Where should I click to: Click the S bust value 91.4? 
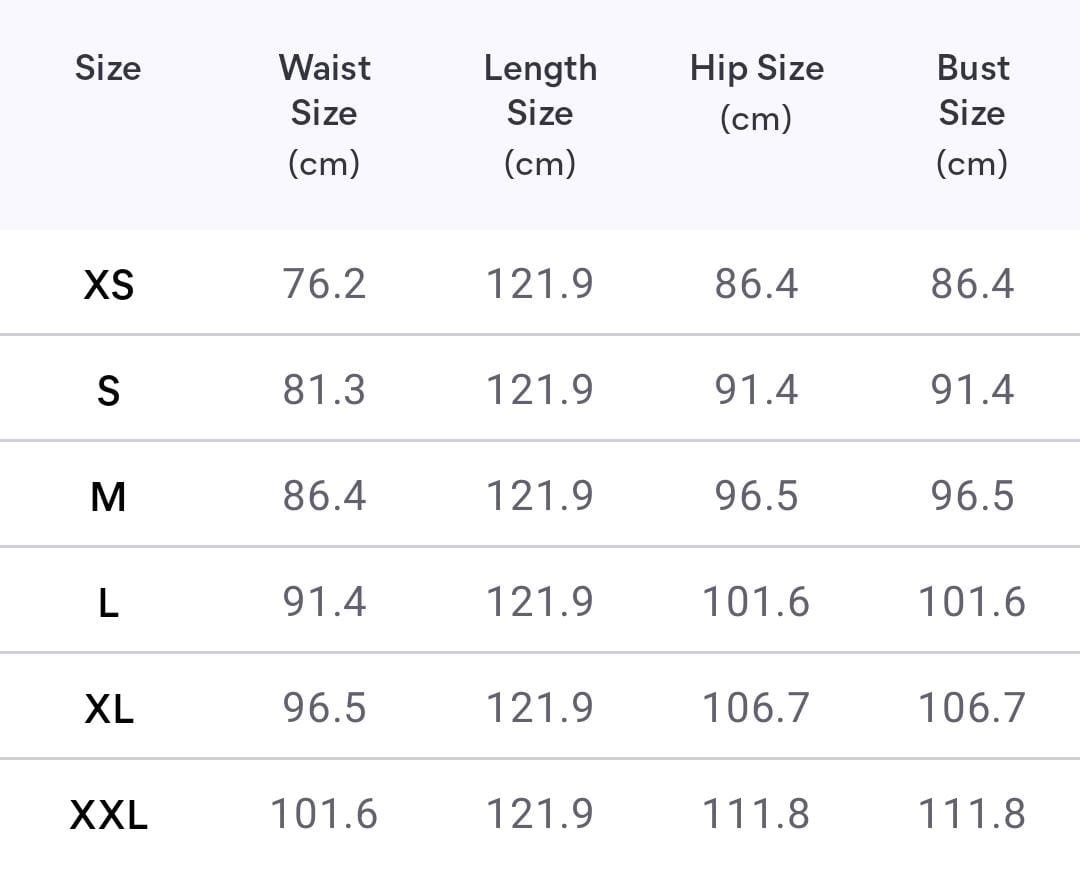tap(972, 390)
